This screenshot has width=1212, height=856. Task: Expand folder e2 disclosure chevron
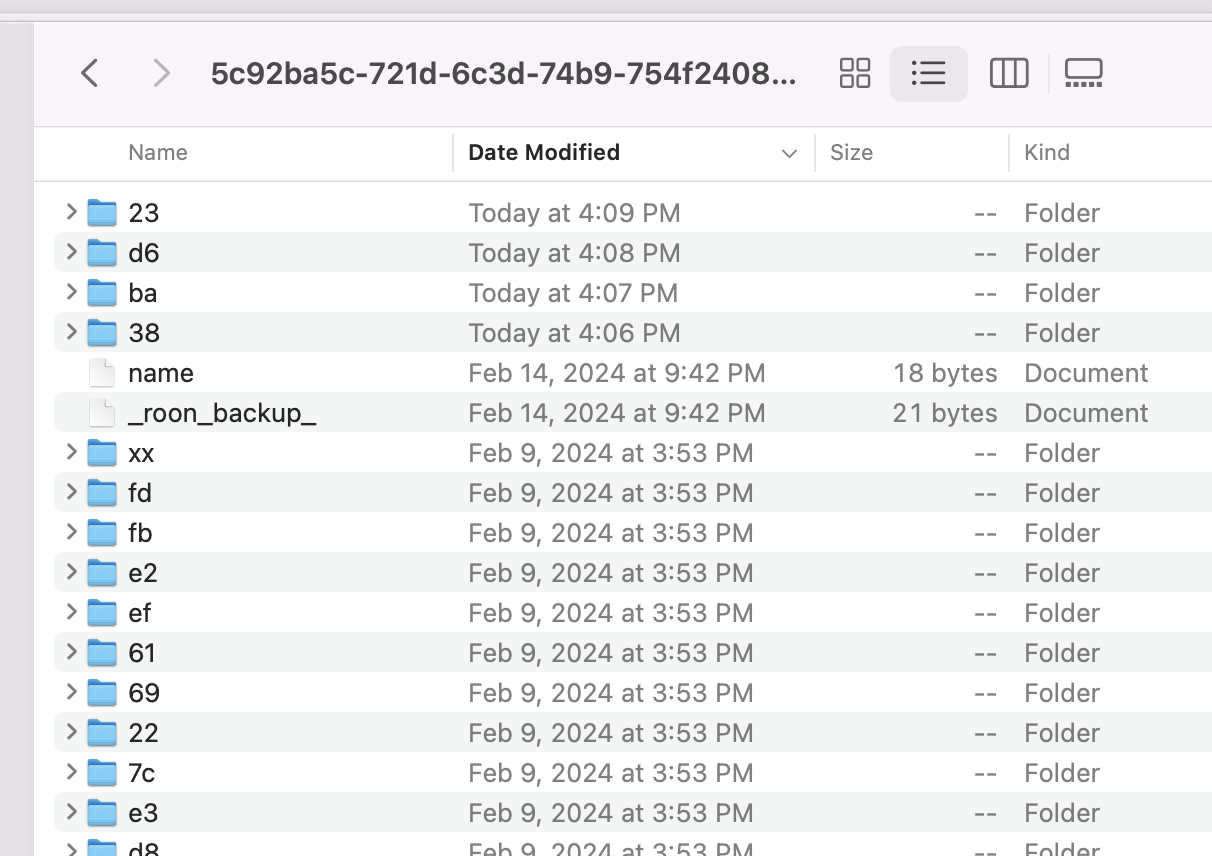click(x=71, y=572)
